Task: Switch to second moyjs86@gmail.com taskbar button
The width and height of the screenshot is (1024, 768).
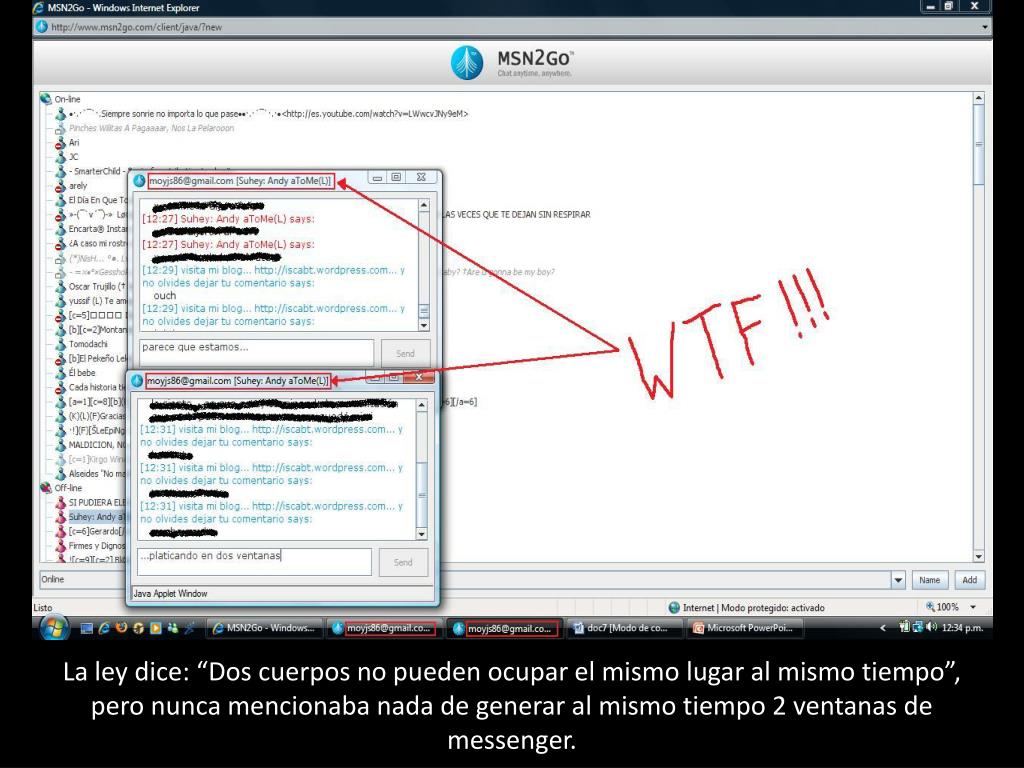Action: coord(504,628)
